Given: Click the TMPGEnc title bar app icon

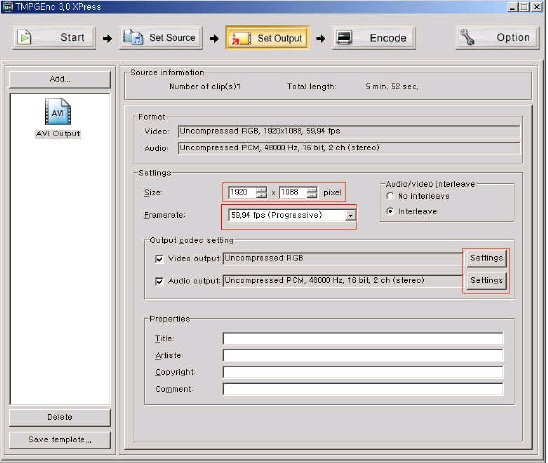Looking at the screenshot, I should [7, 7].
